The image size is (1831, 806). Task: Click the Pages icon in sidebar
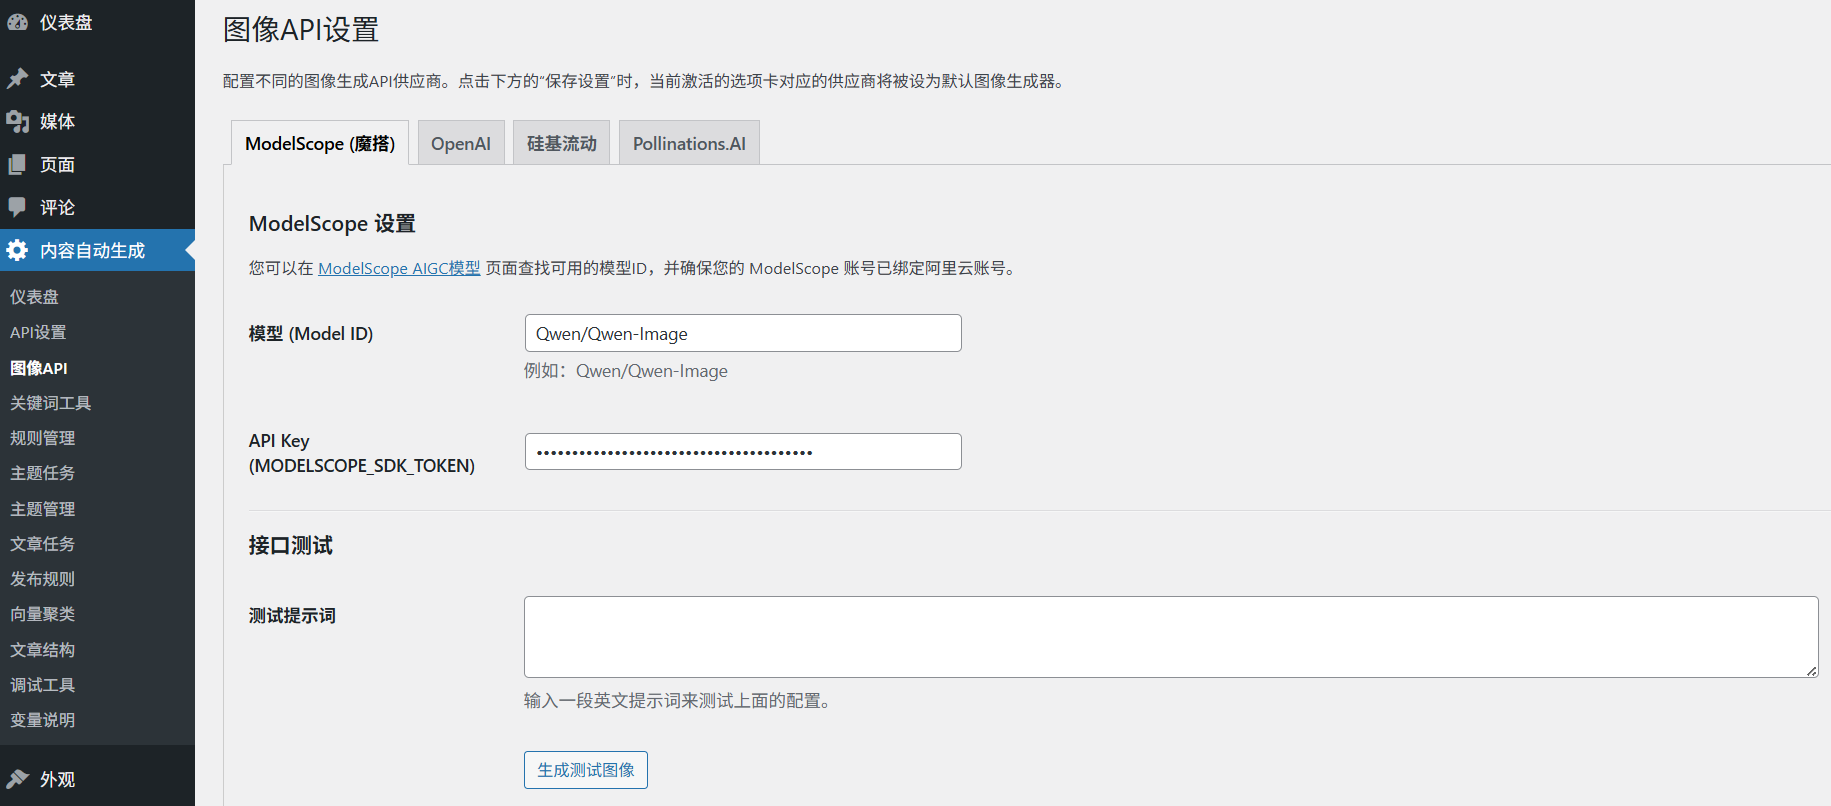pyautogui.click(x=18, y=165)
